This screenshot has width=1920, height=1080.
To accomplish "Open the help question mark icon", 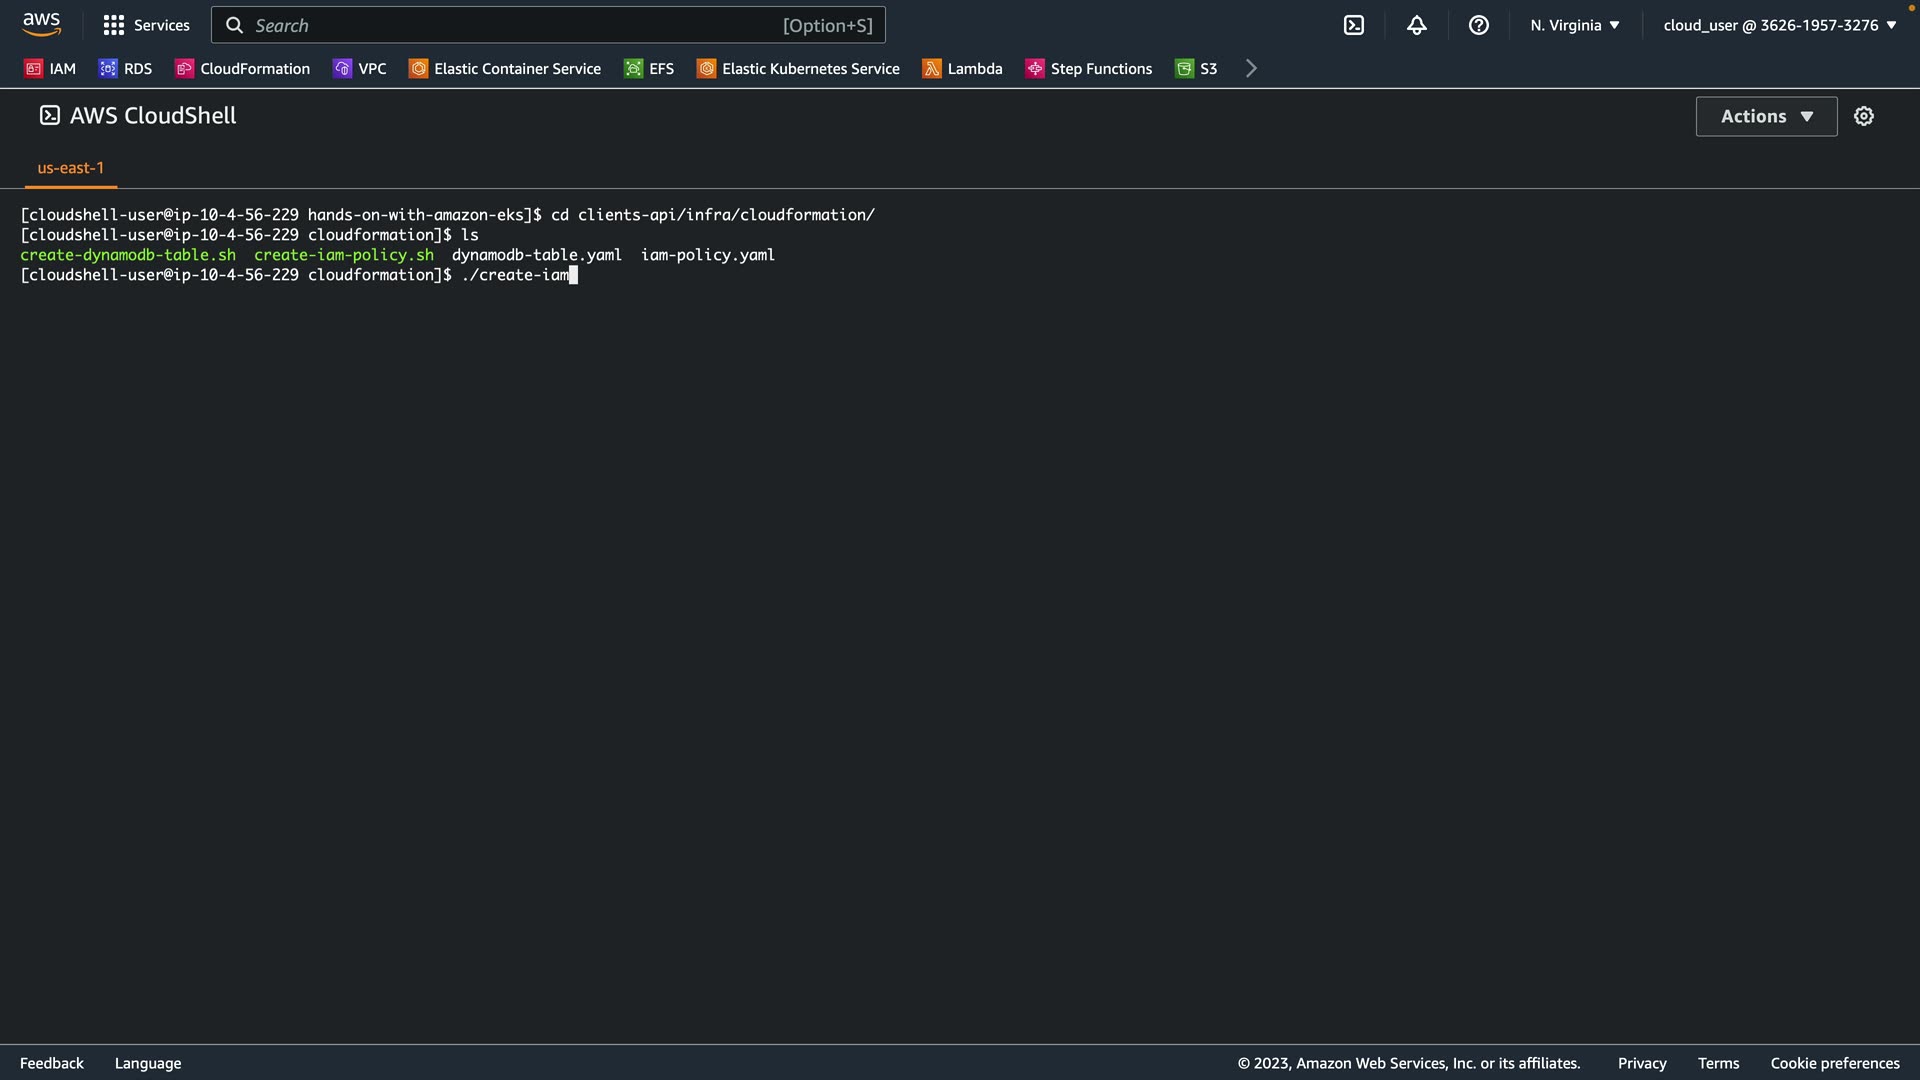I will 1478,25.
